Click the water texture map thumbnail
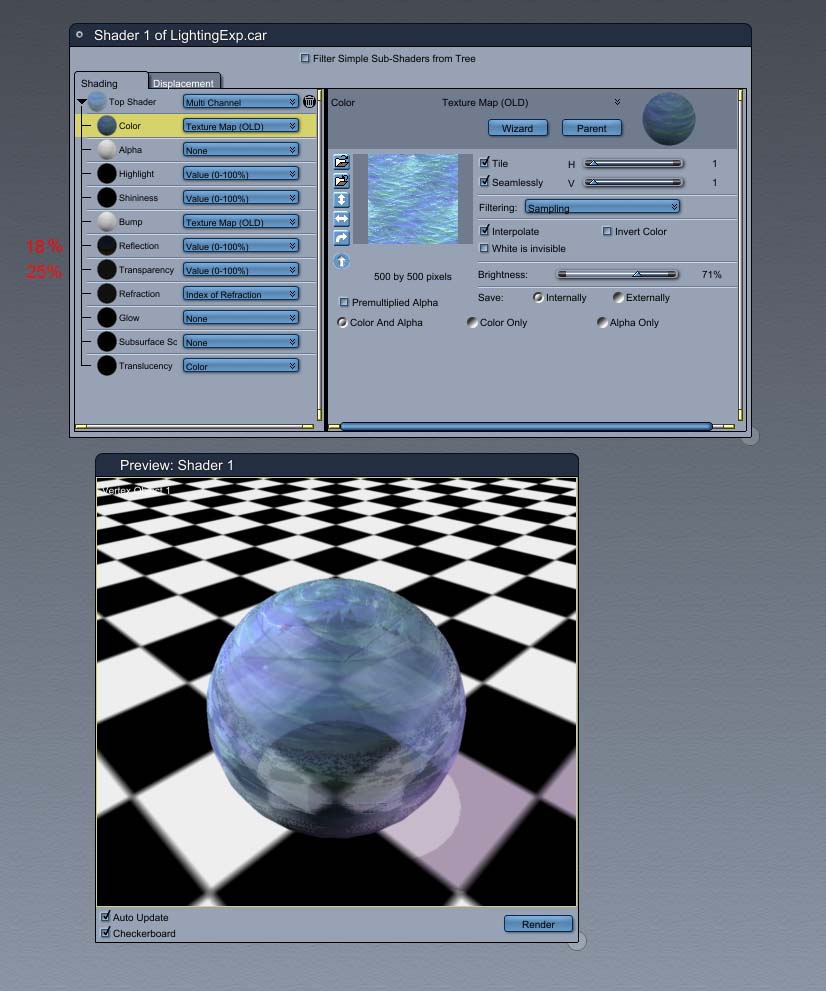 (413, 198)
